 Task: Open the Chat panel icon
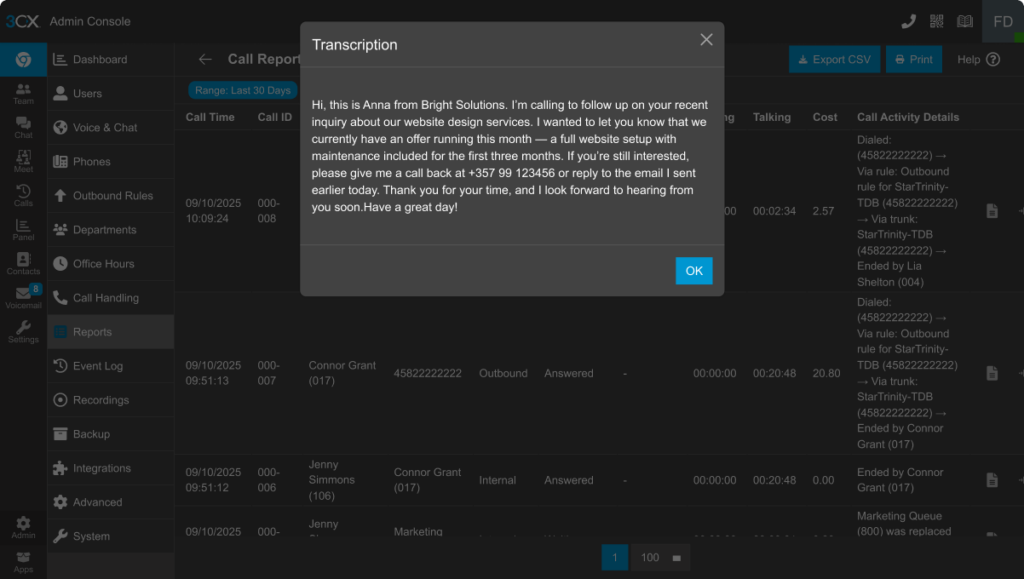click(23, 127)
